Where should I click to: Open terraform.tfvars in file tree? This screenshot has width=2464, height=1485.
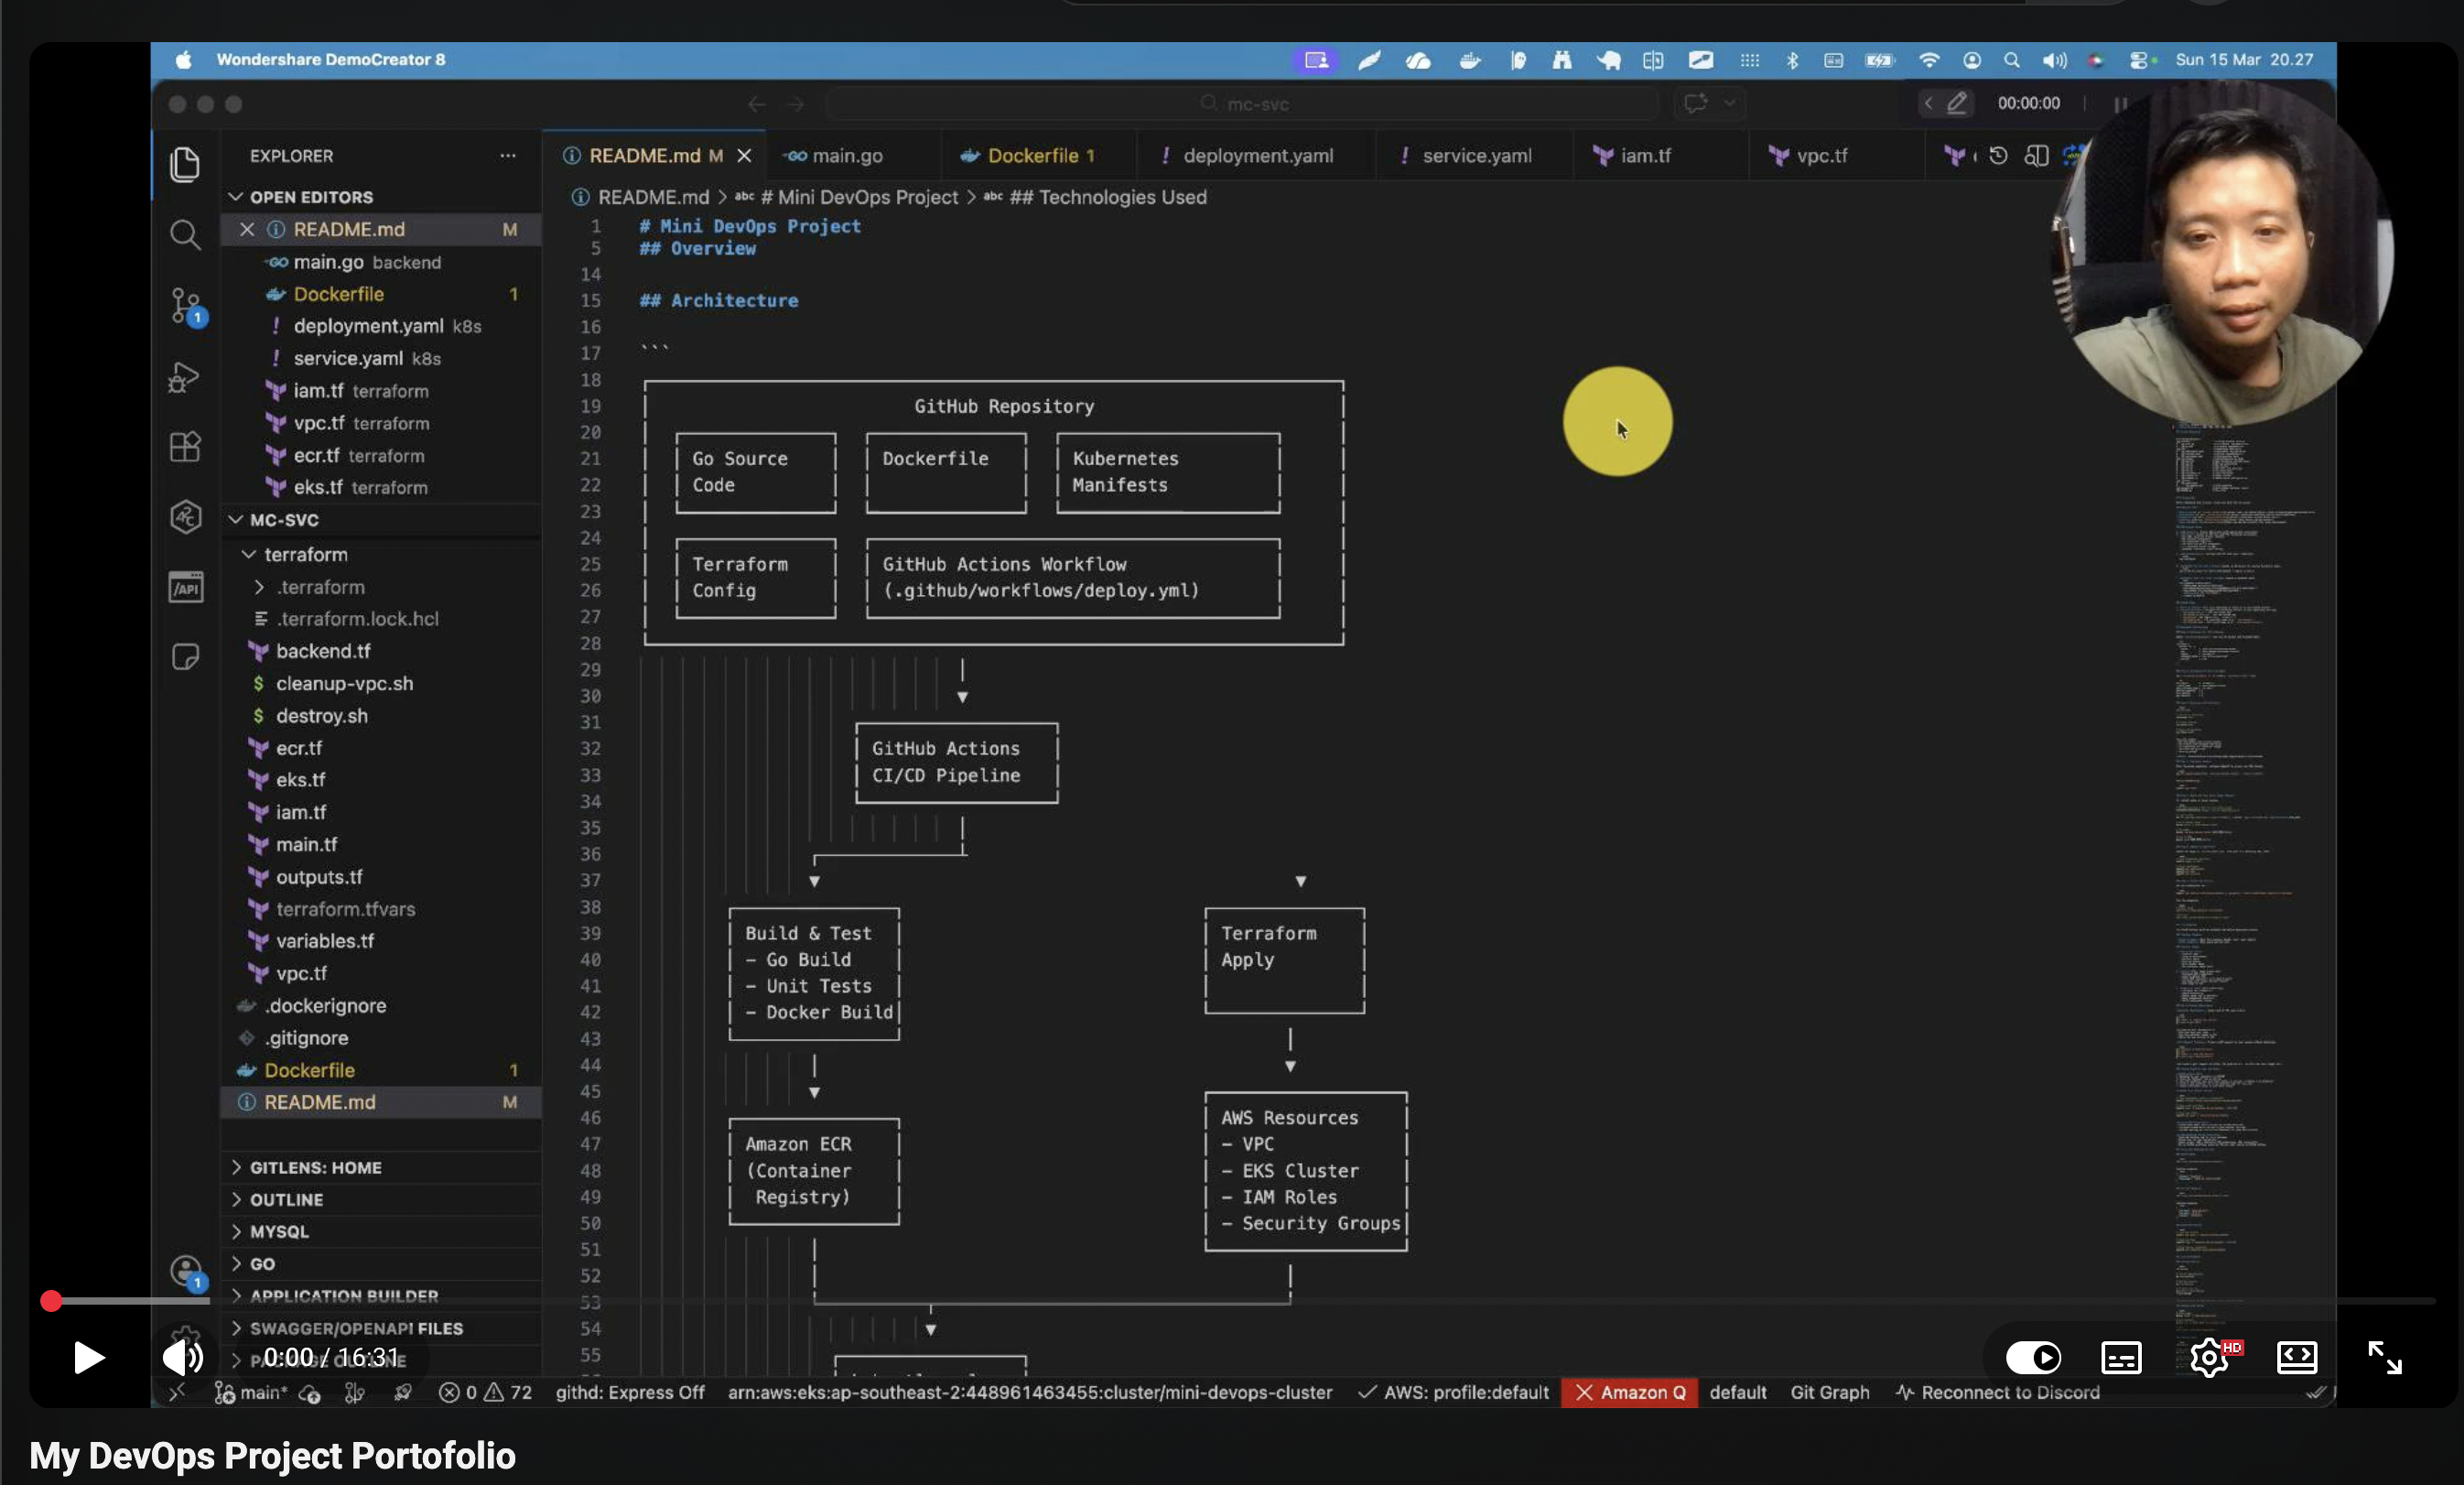coord(381,909)
